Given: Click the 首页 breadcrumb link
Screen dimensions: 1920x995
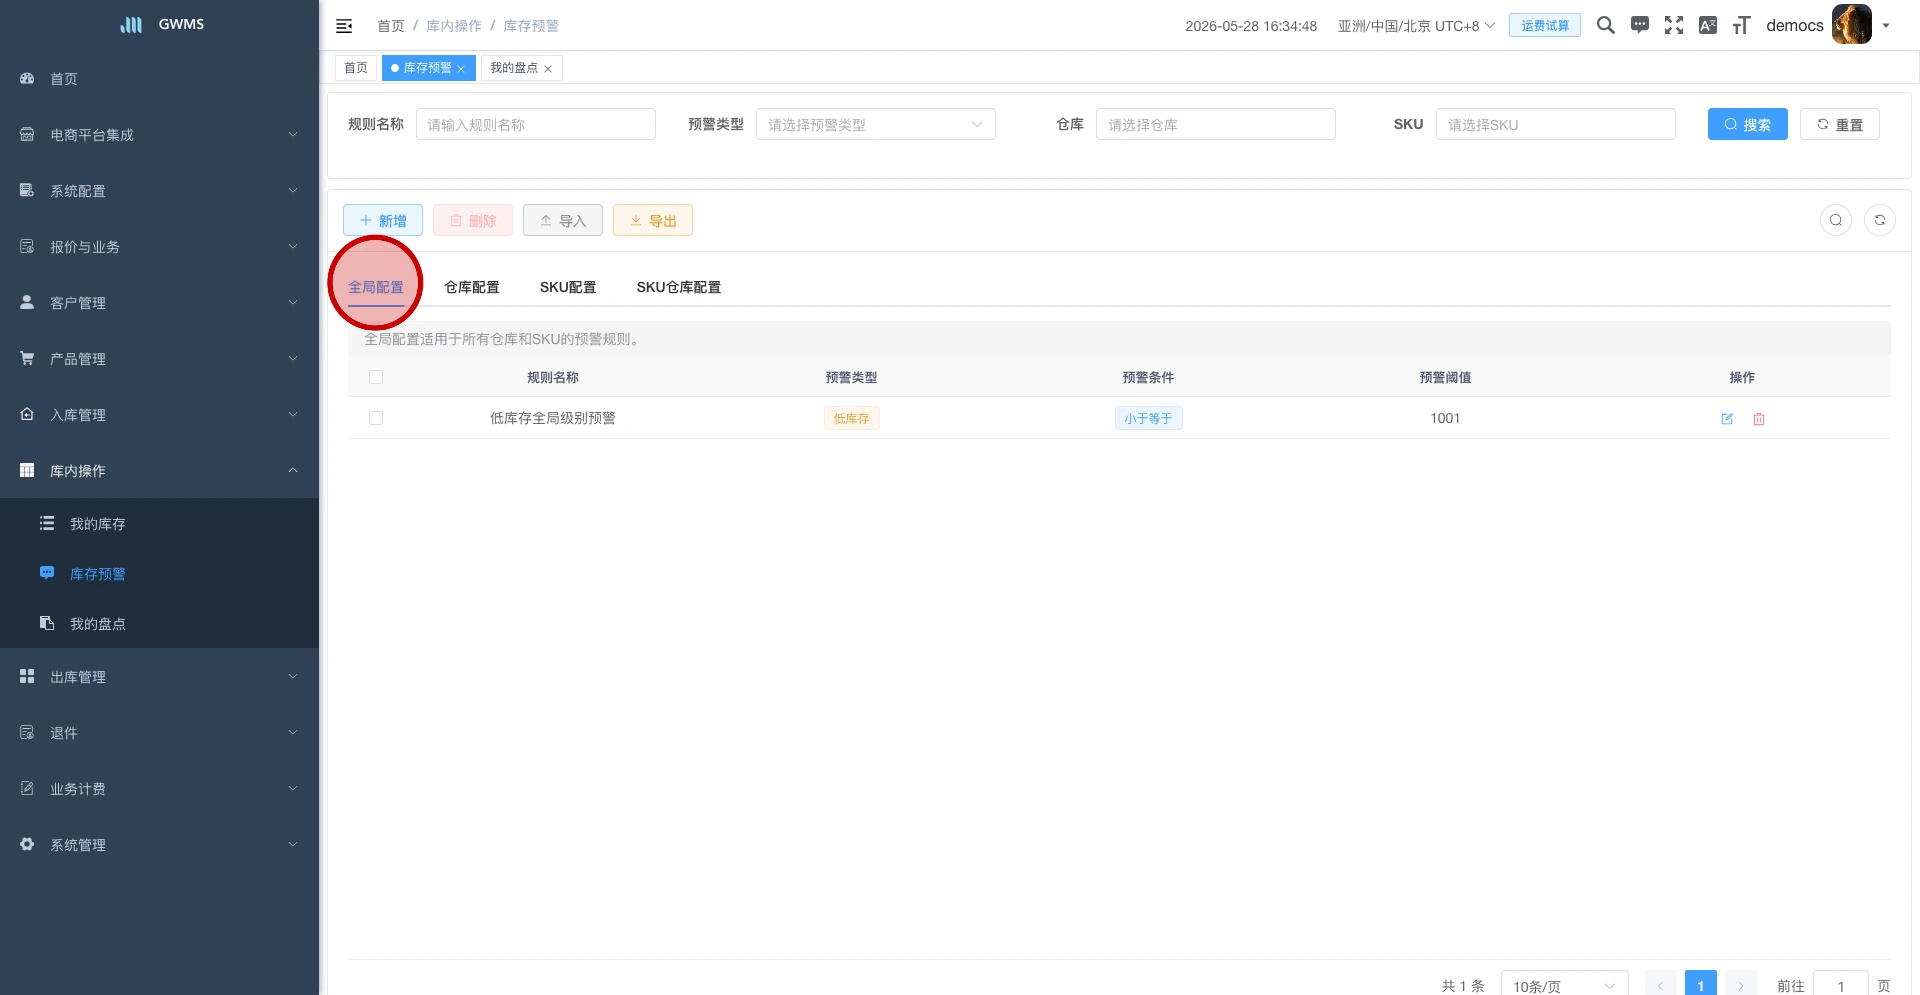Looking at the screenshot, I should click(391, 26).
